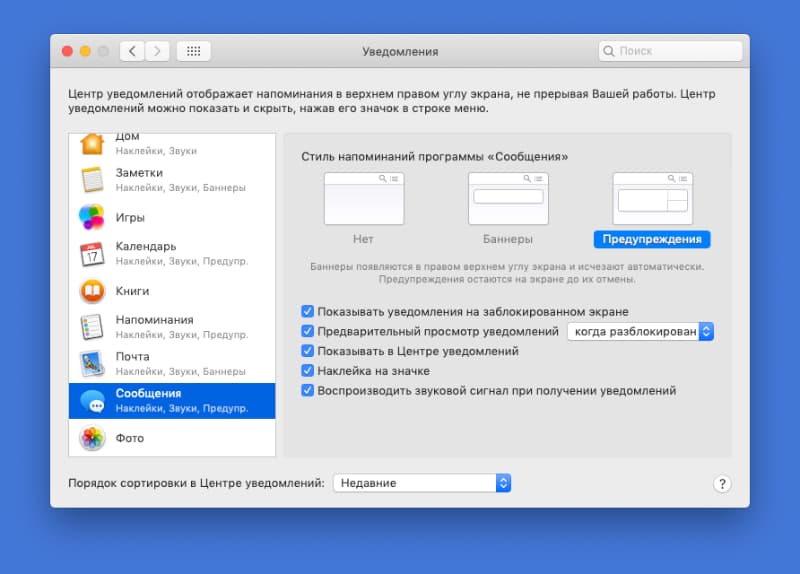Click the Photos flower icon
Image resolution: width=800 pixels, height=574 pixels.
click(92, 438)
